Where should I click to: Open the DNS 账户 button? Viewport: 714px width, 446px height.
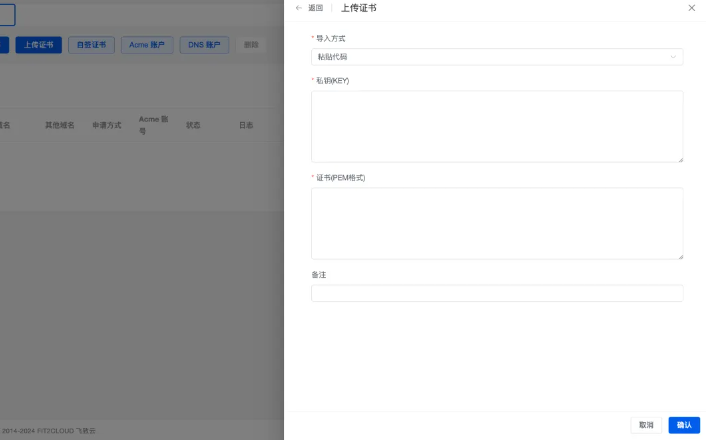204,45
